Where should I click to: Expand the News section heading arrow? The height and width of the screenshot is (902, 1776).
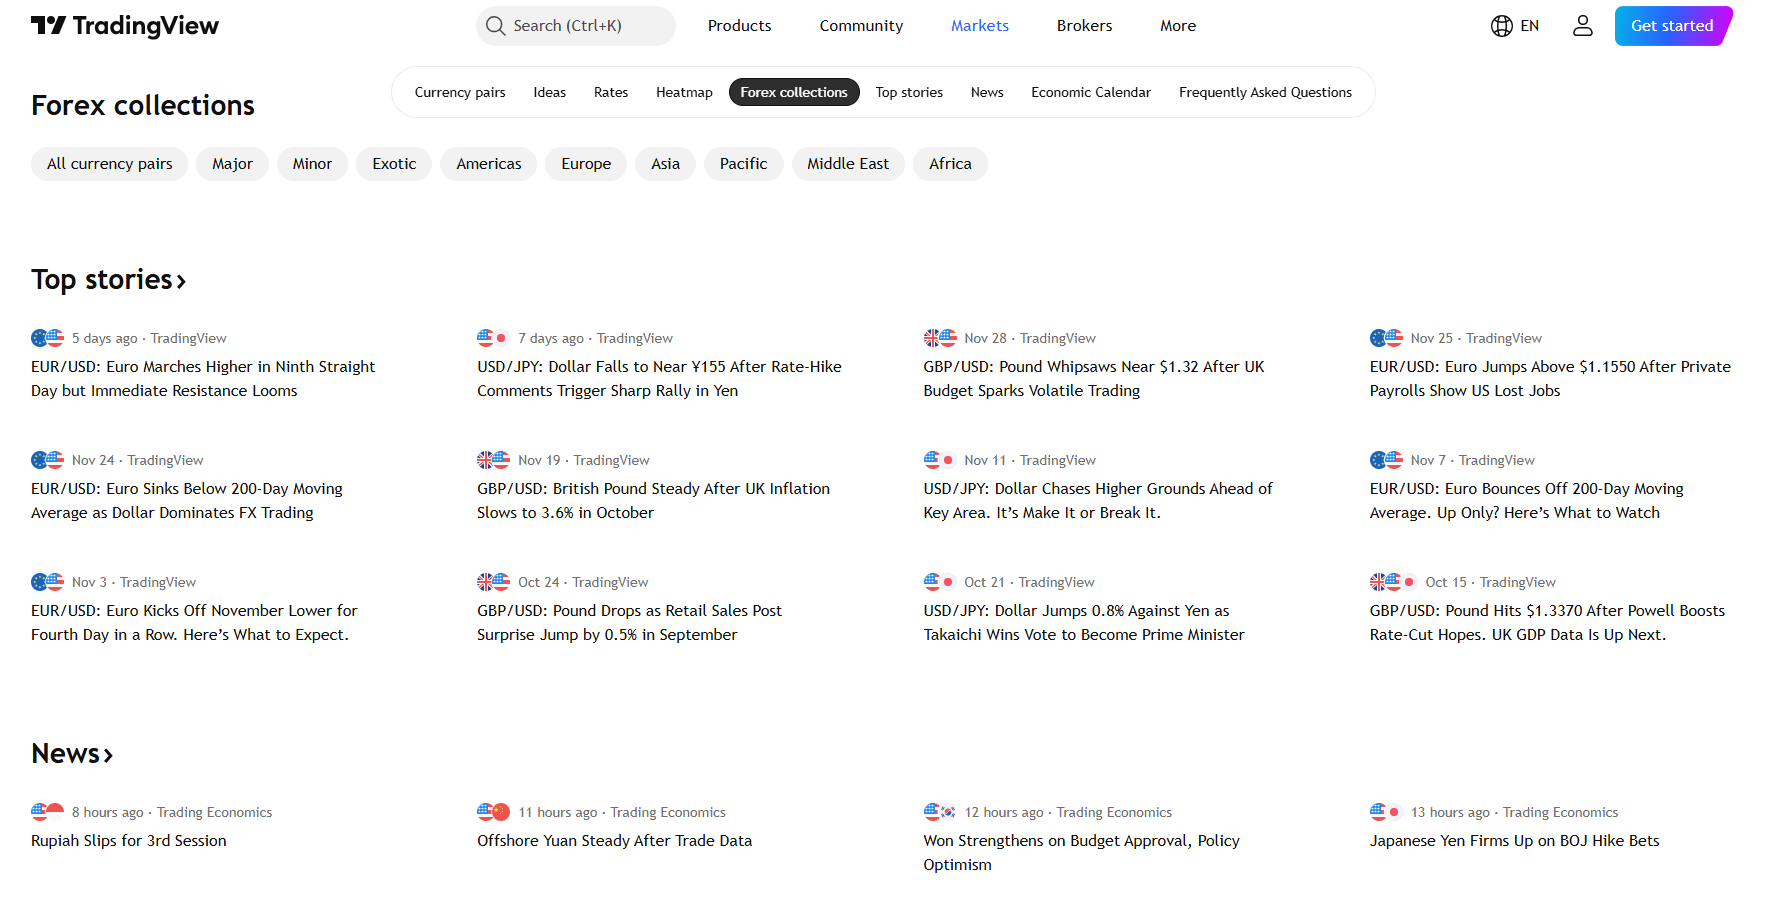coord(108,755)
